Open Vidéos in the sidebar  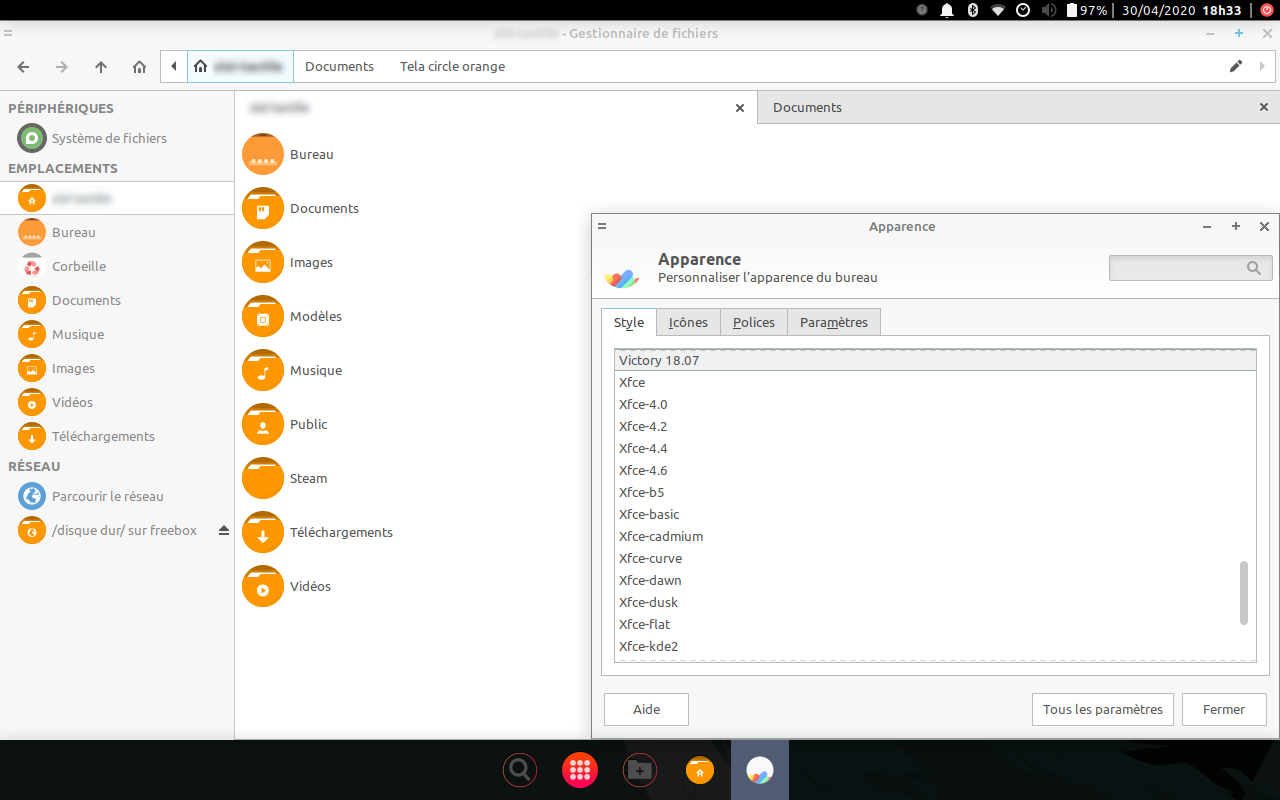pyautogui.click(x=117, y=402)
